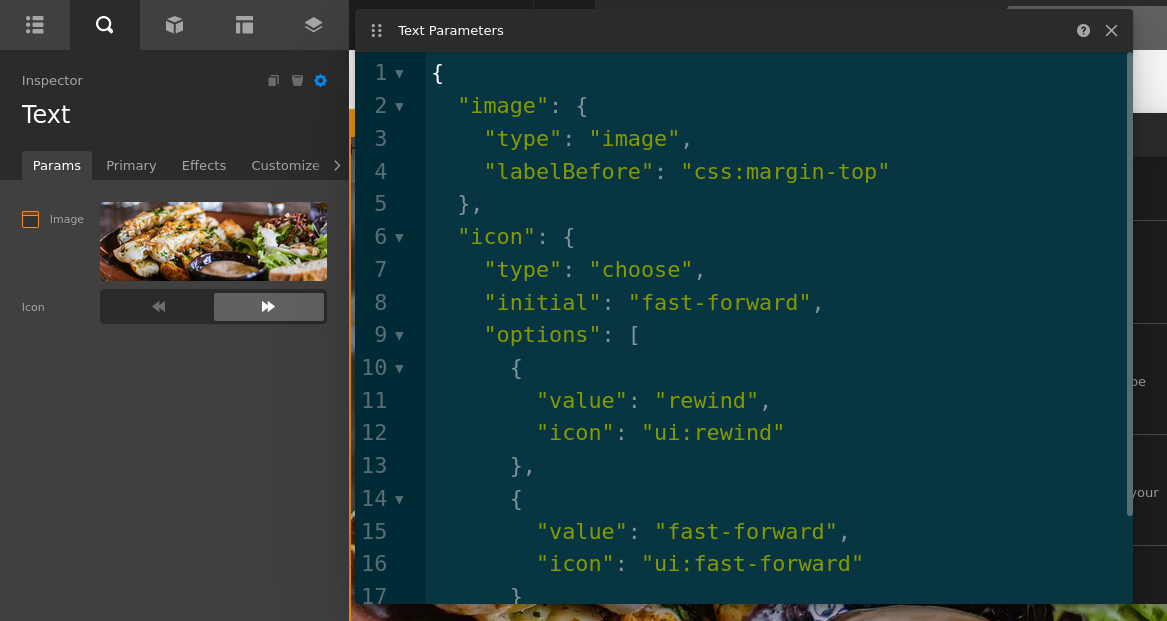
Task: Open the elements cube panel
Action: (174, 25)
